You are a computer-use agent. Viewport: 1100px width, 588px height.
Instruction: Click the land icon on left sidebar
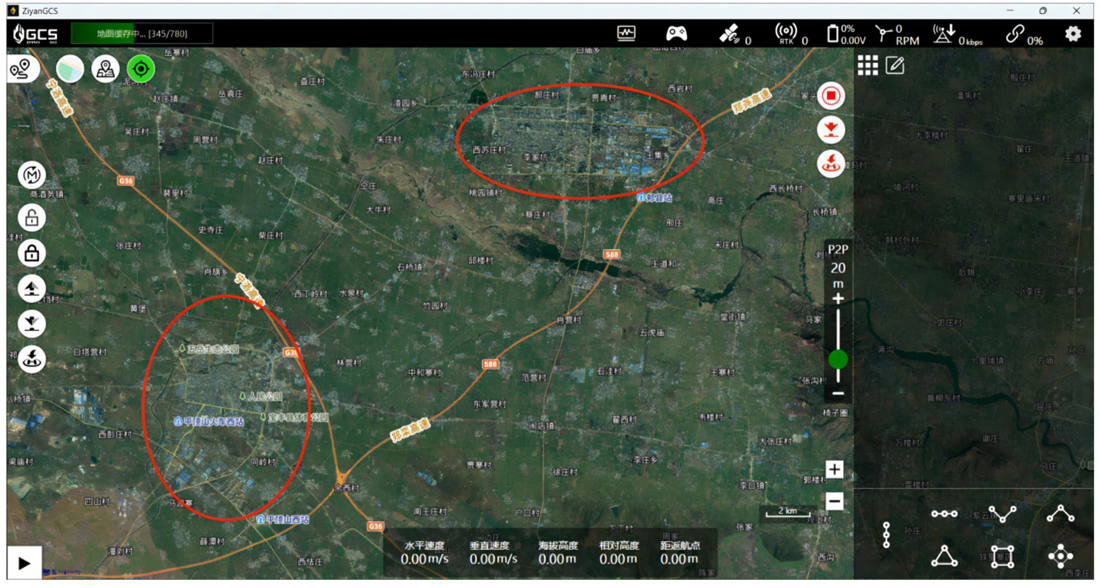click(32, 323)
